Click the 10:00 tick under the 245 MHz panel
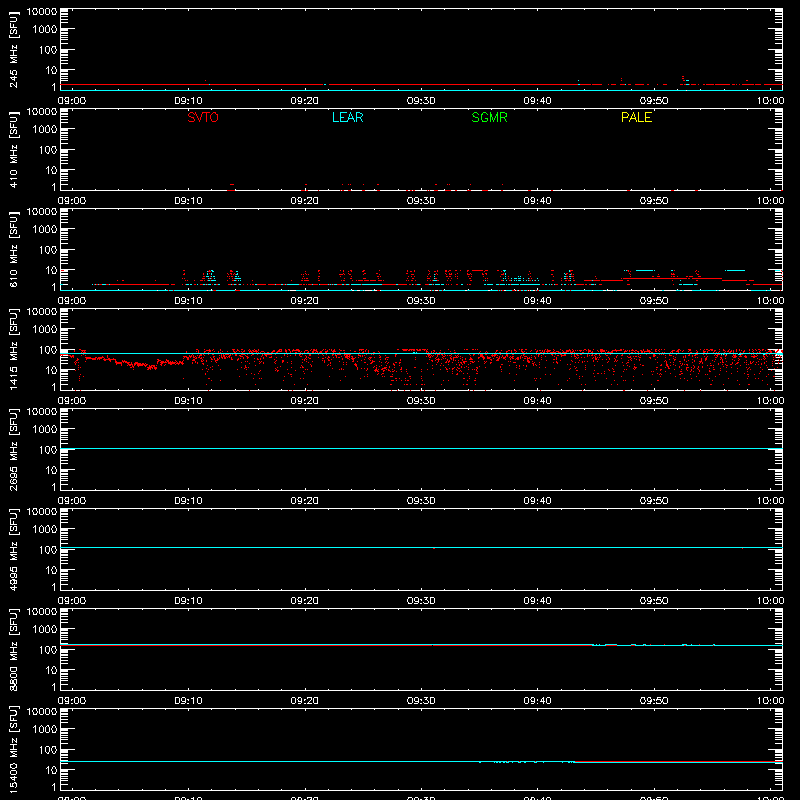 coord(770,101)
